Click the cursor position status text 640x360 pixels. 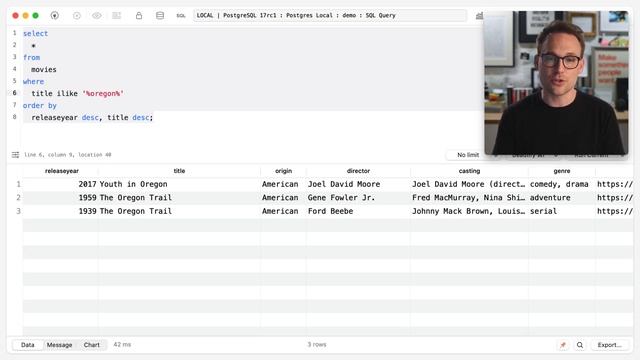68,155
